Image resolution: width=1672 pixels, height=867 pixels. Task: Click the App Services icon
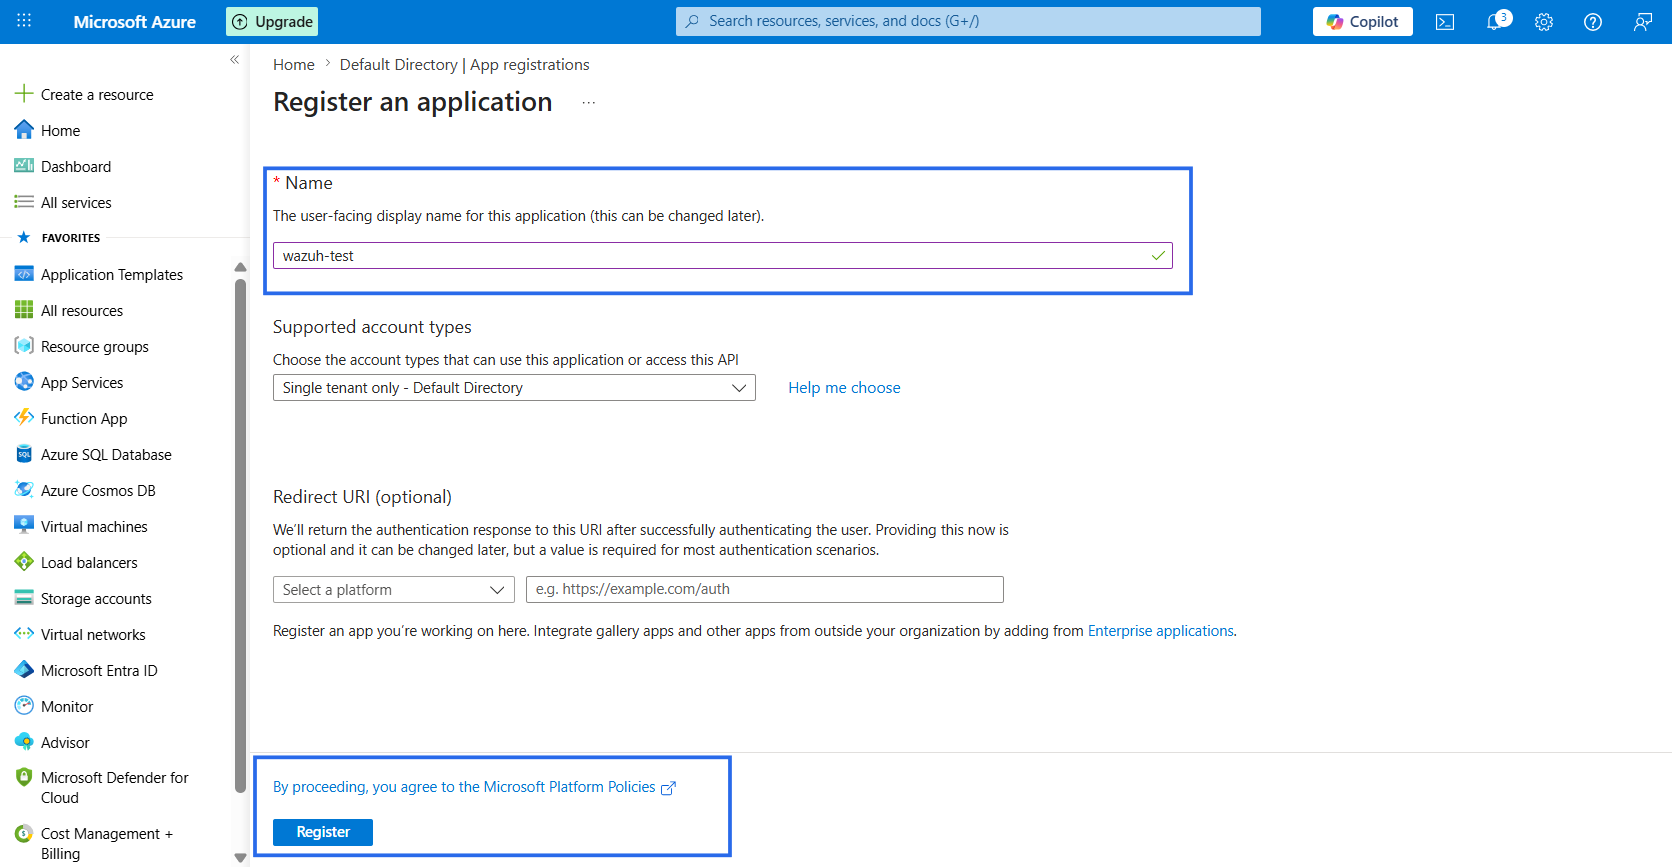(24, 382)
